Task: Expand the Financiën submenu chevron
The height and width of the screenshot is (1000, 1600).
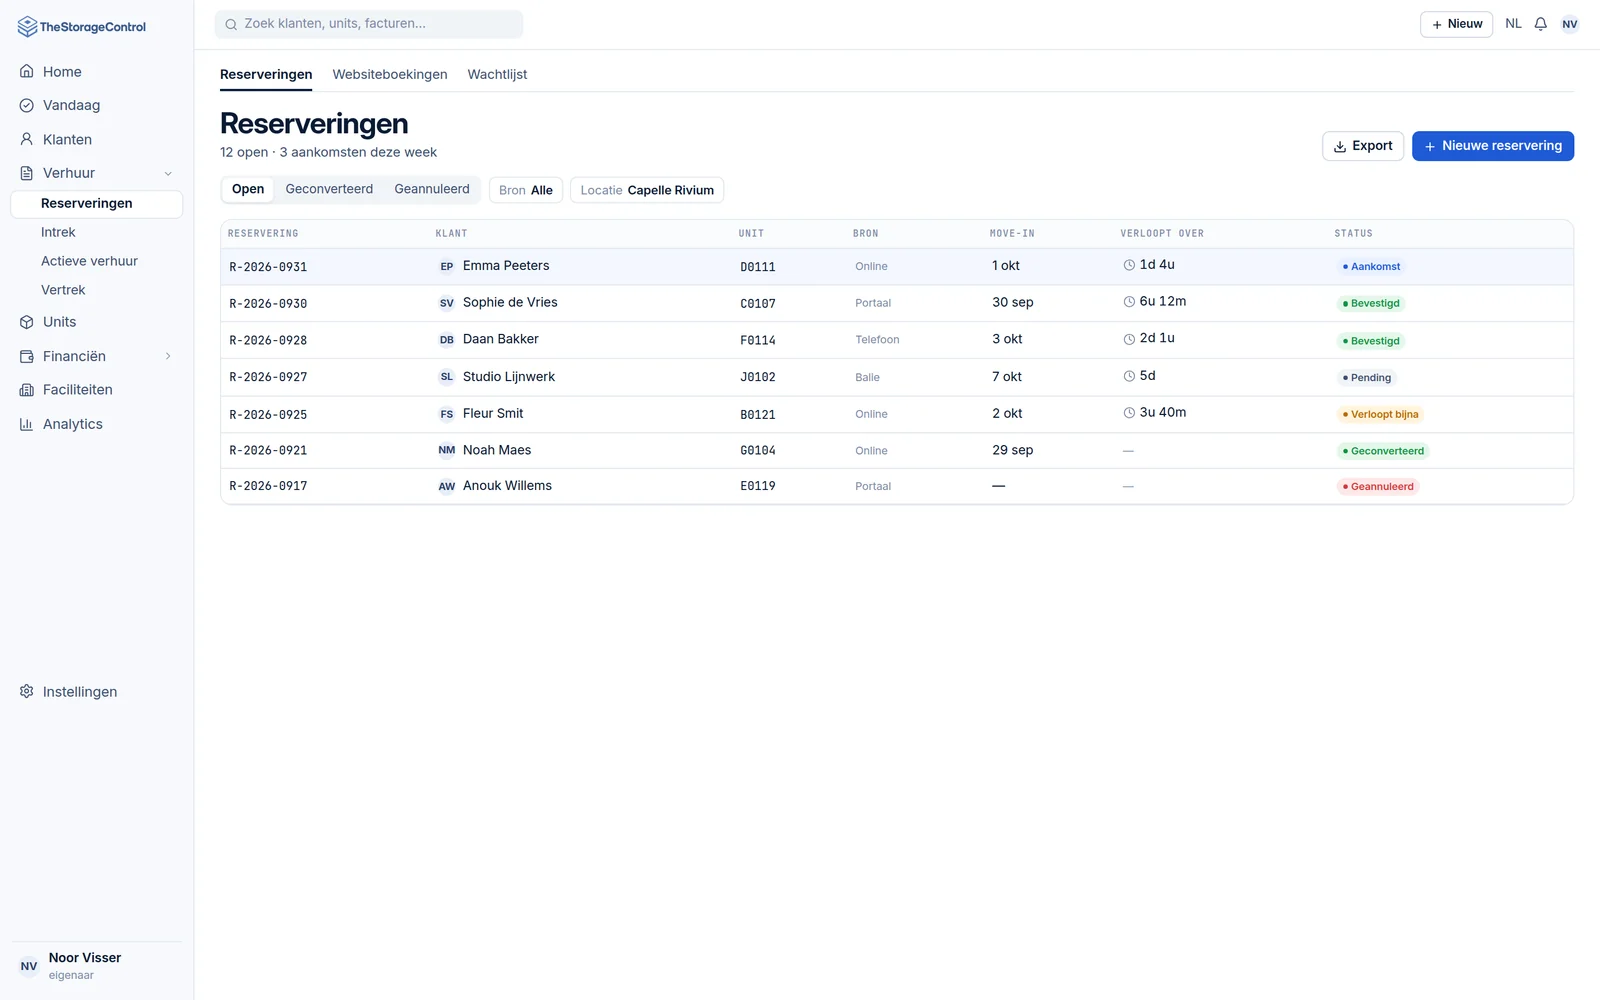Action: [x=168, y=356]
